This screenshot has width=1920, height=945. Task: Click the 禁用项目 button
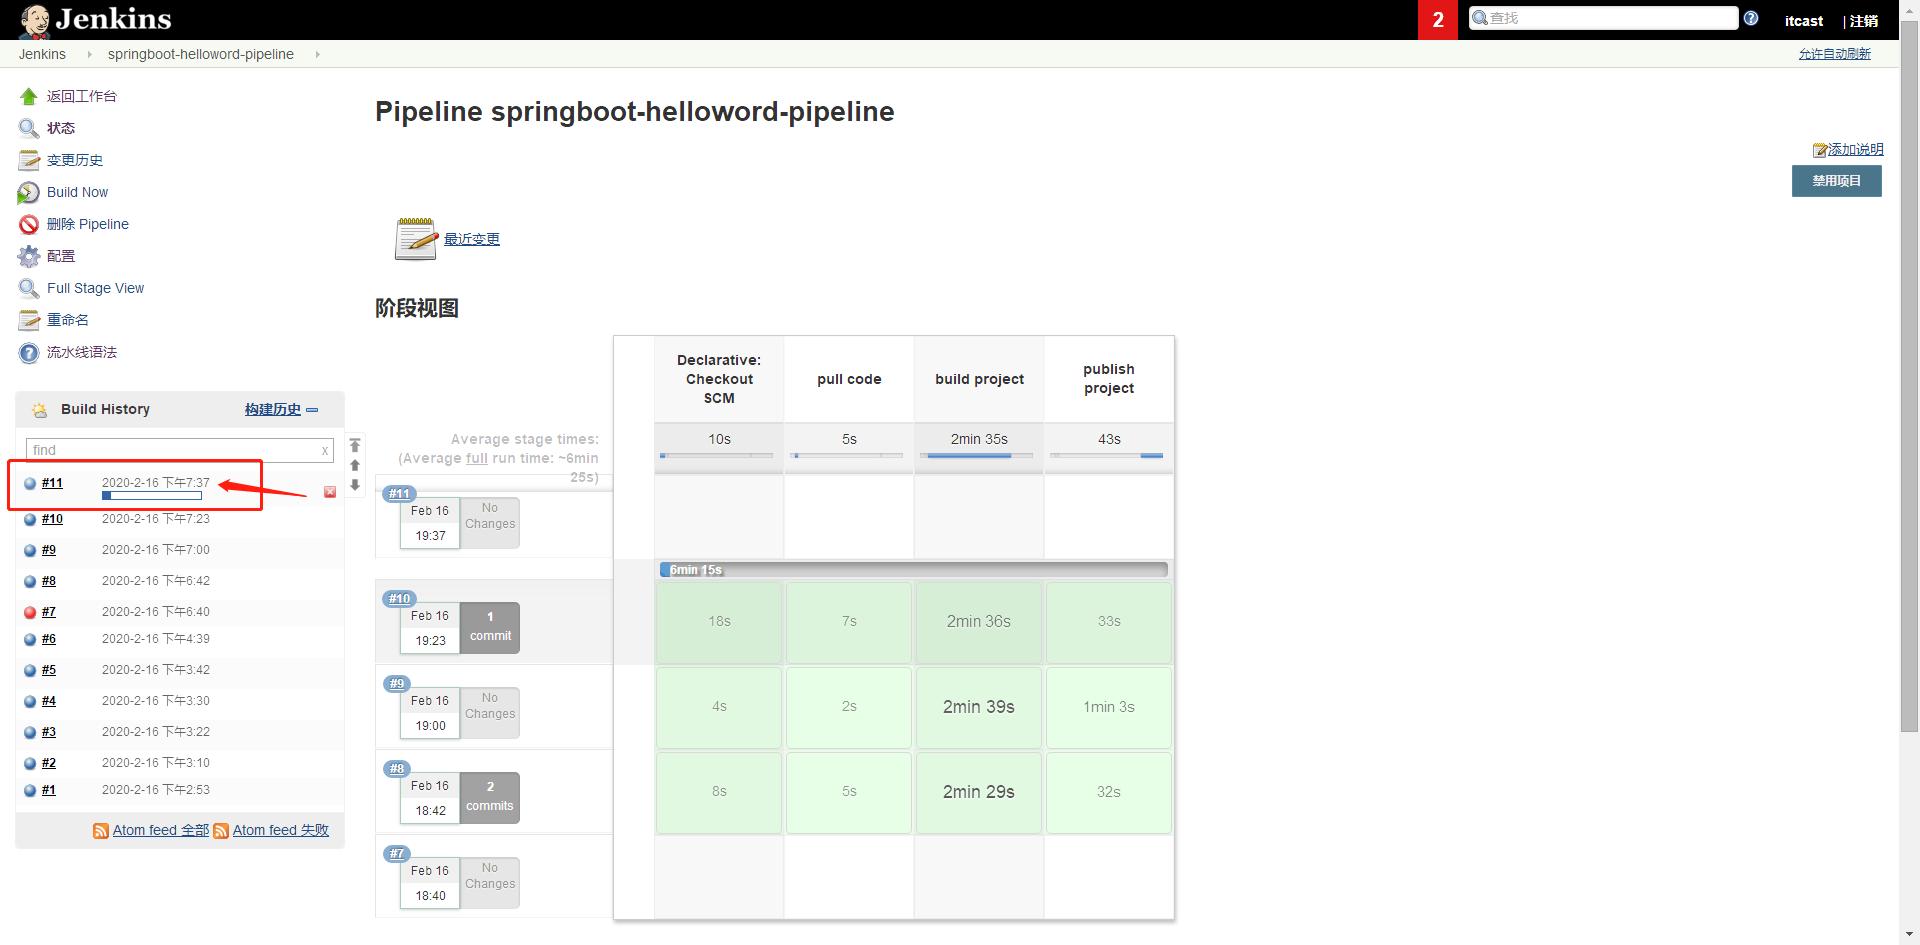[x=1836, y=181]
